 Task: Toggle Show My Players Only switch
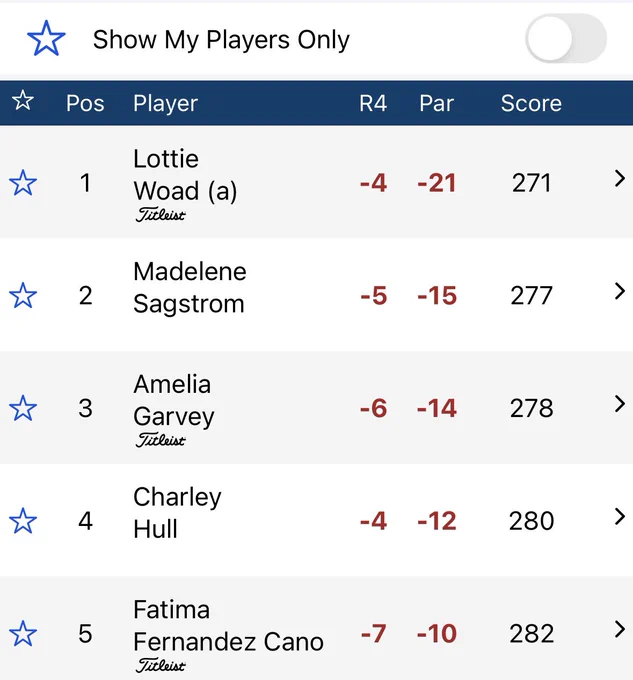tap(566, 38)
